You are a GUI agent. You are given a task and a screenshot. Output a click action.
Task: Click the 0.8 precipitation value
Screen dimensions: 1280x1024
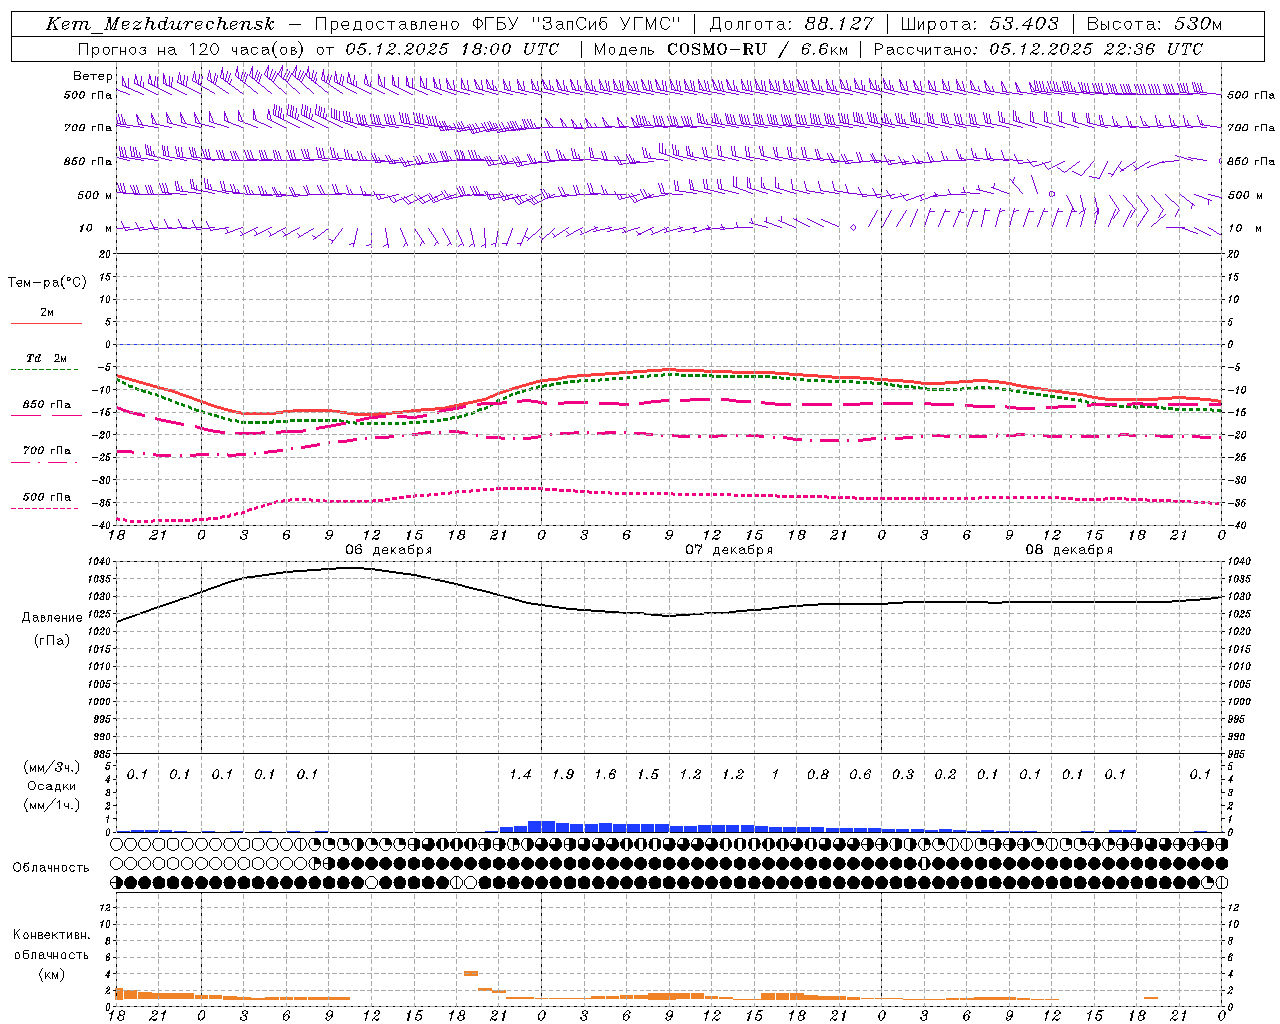(x=818, y=775)
